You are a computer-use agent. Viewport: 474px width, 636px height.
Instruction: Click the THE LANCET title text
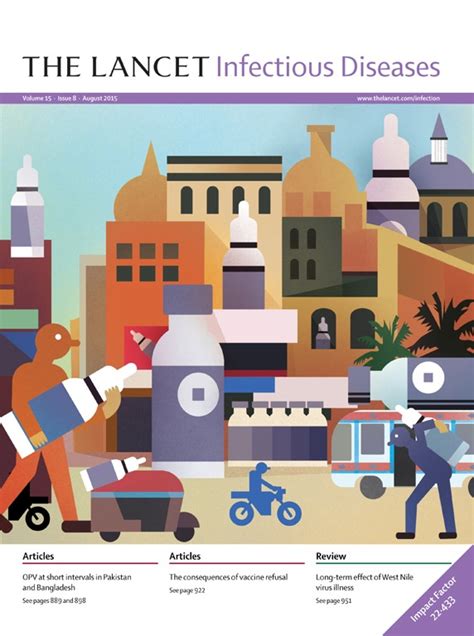(116, 67)
